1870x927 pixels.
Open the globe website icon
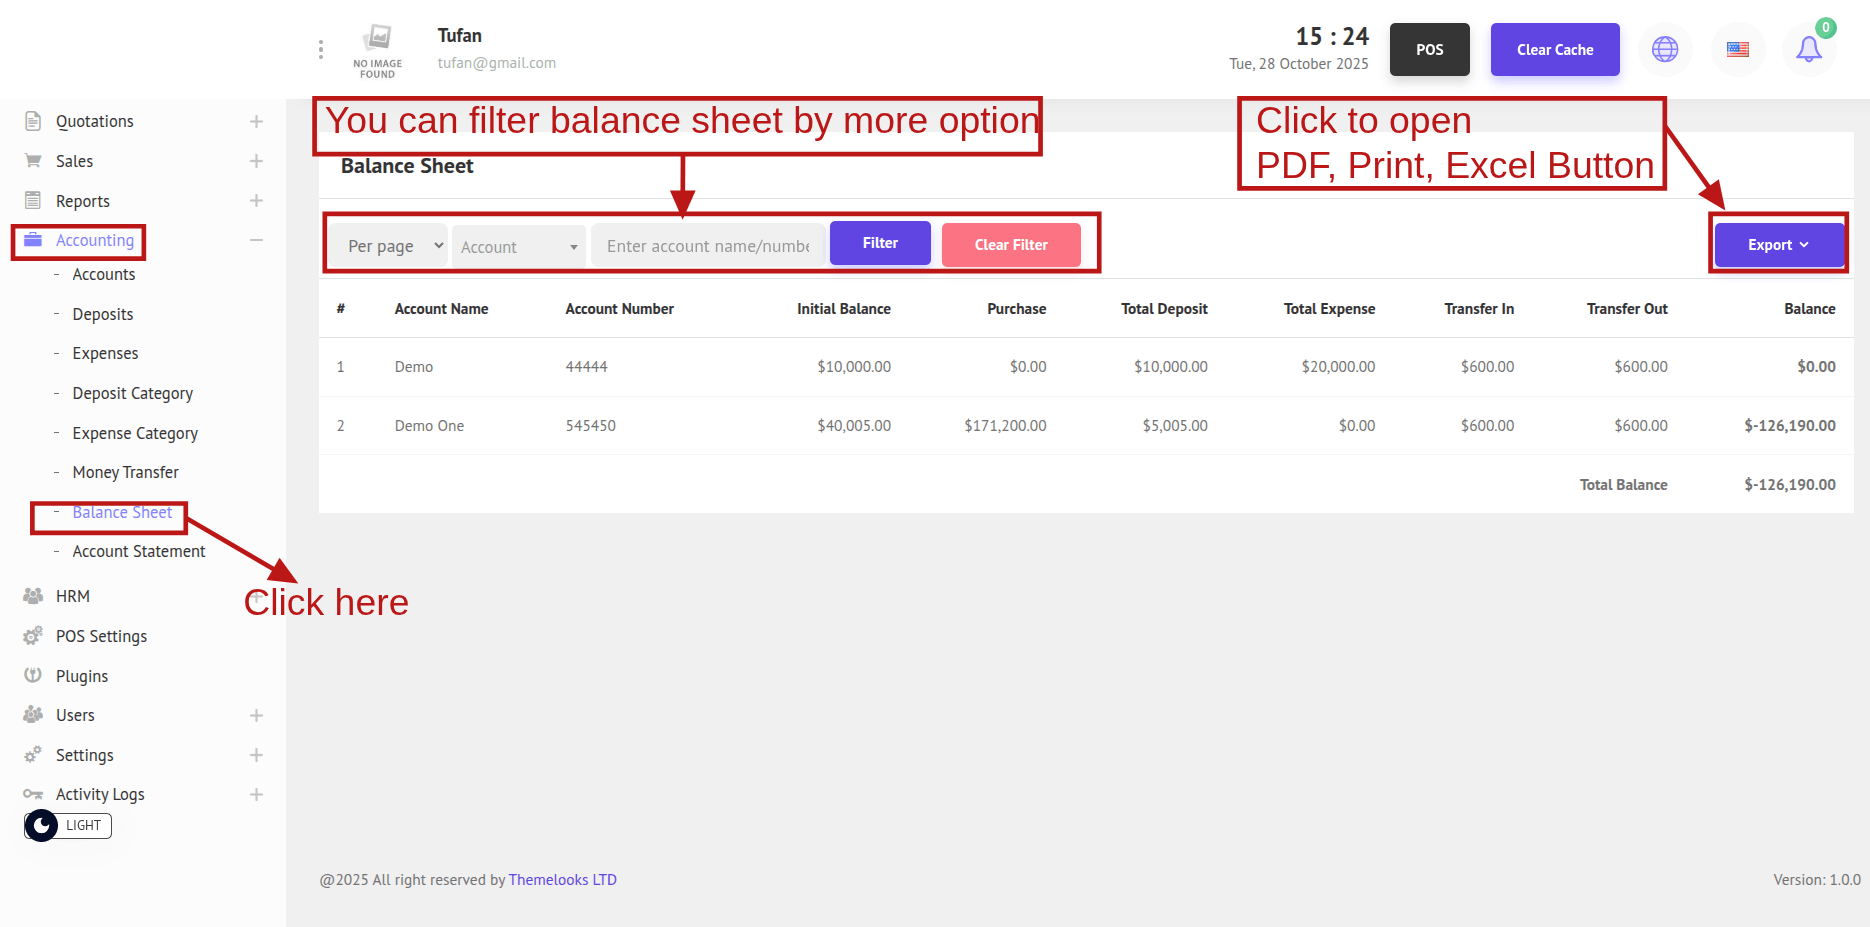1664,49
